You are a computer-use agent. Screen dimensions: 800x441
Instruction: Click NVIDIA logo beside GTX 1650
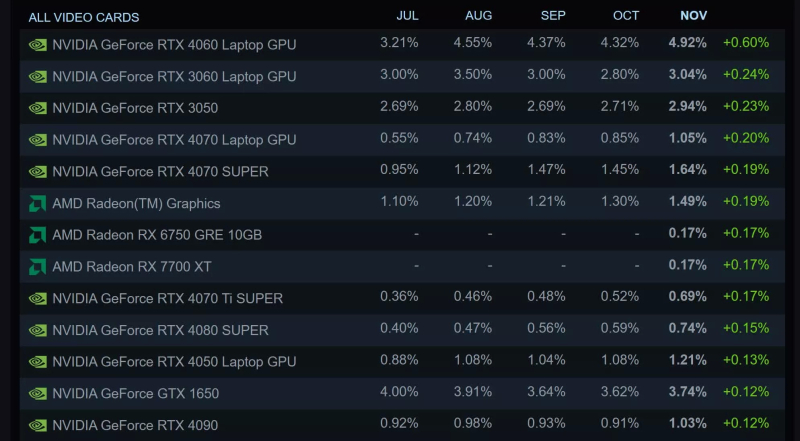[x=38, y=394]
